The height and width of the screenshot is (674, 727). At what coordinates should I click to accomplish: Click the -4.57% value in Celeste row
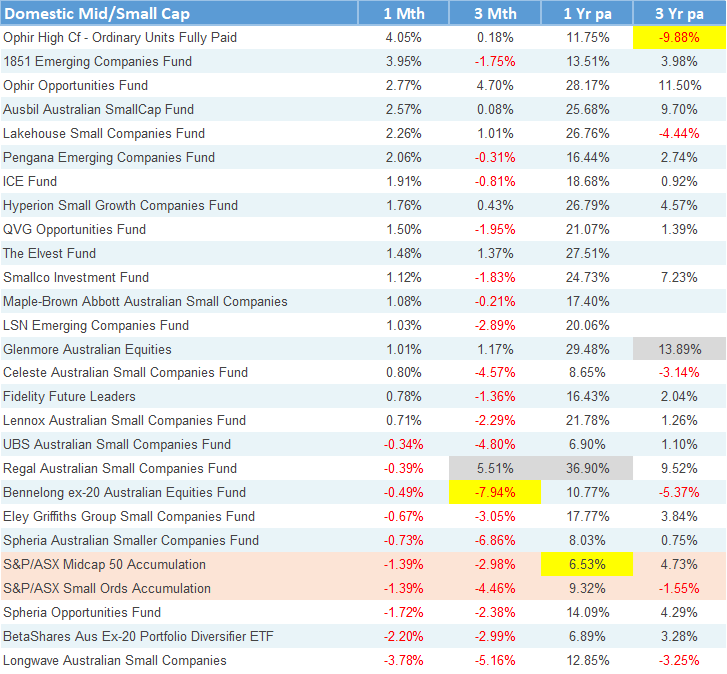495,373
